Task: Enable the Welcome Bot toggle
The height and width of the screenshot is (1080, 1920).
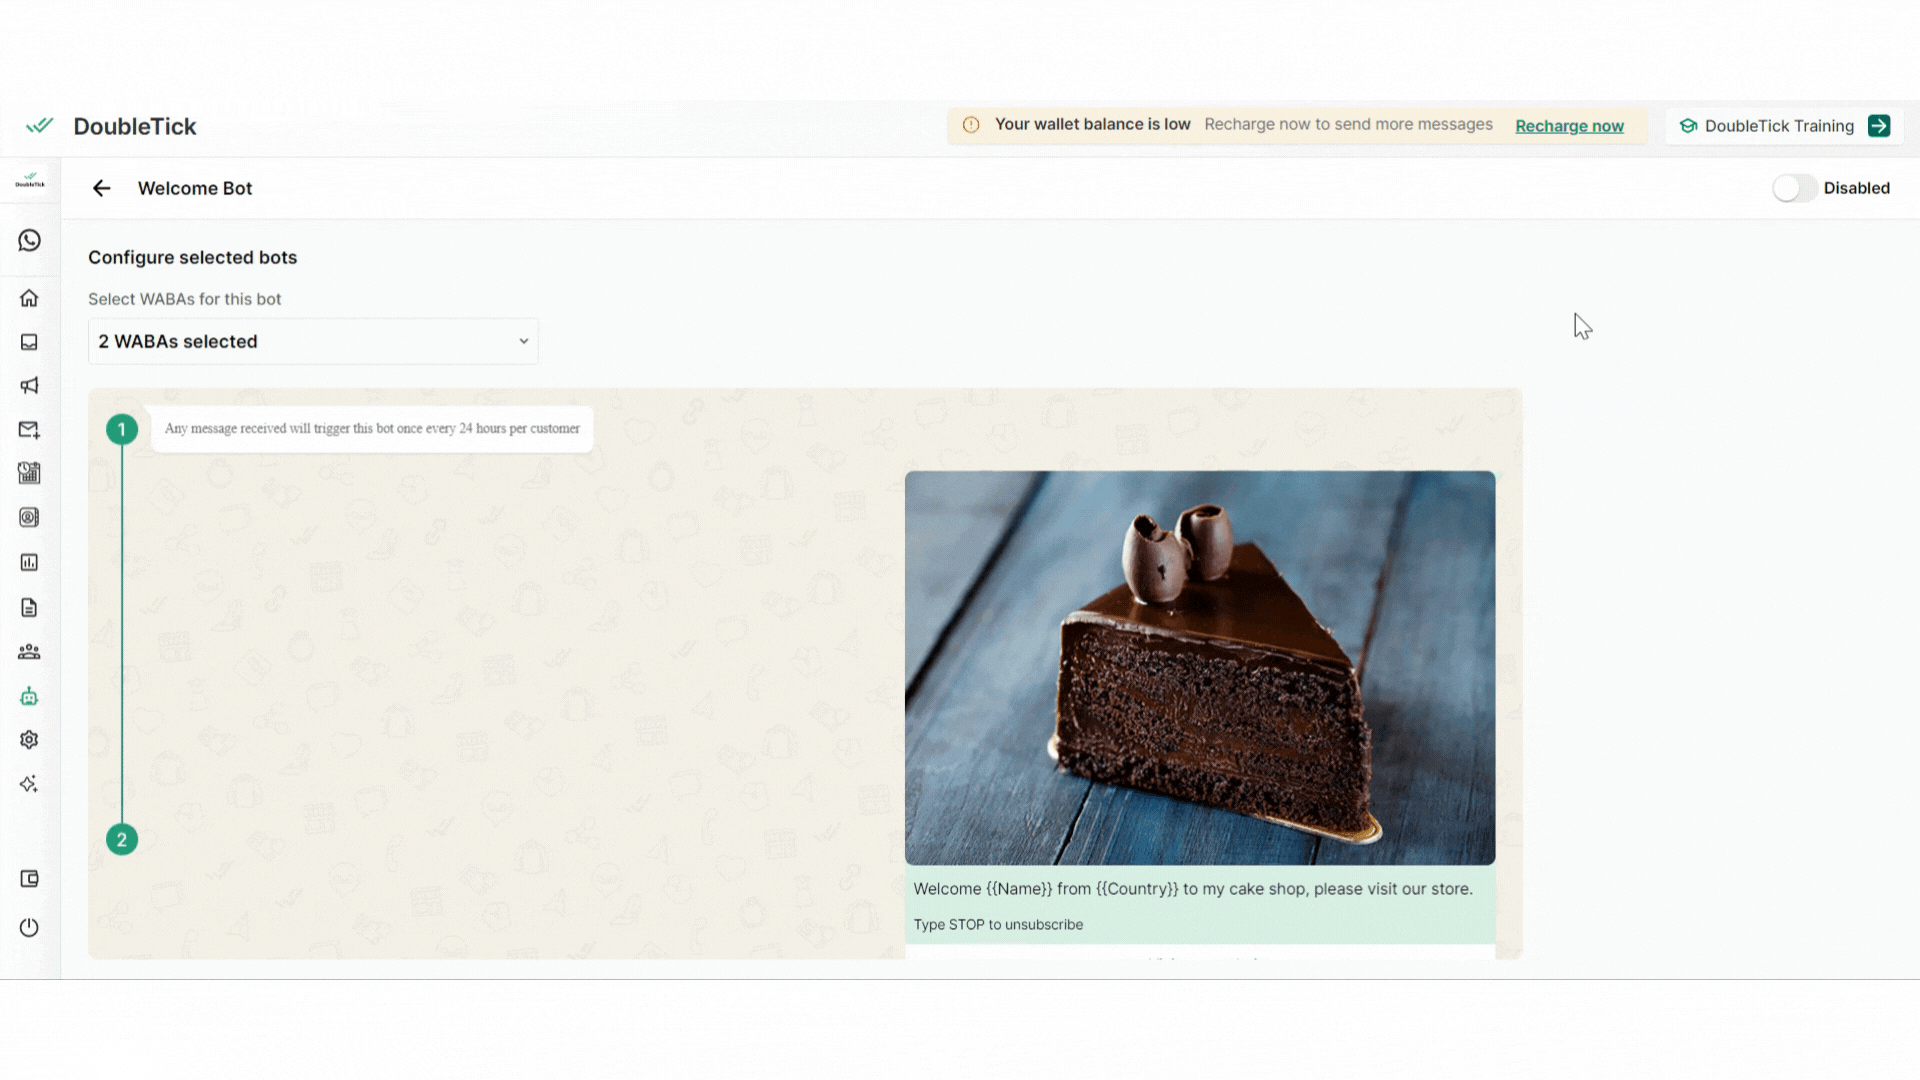Action: coord(1794,188)
